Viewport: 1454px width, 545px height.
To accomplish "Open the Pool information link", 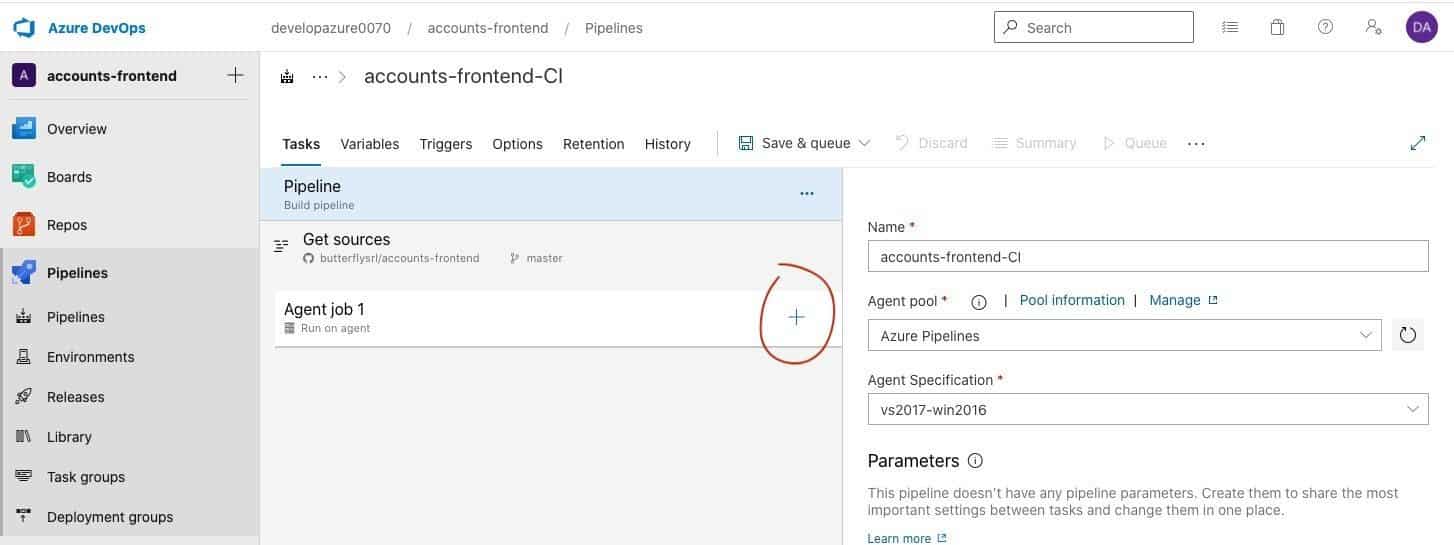I will 1072,300.
